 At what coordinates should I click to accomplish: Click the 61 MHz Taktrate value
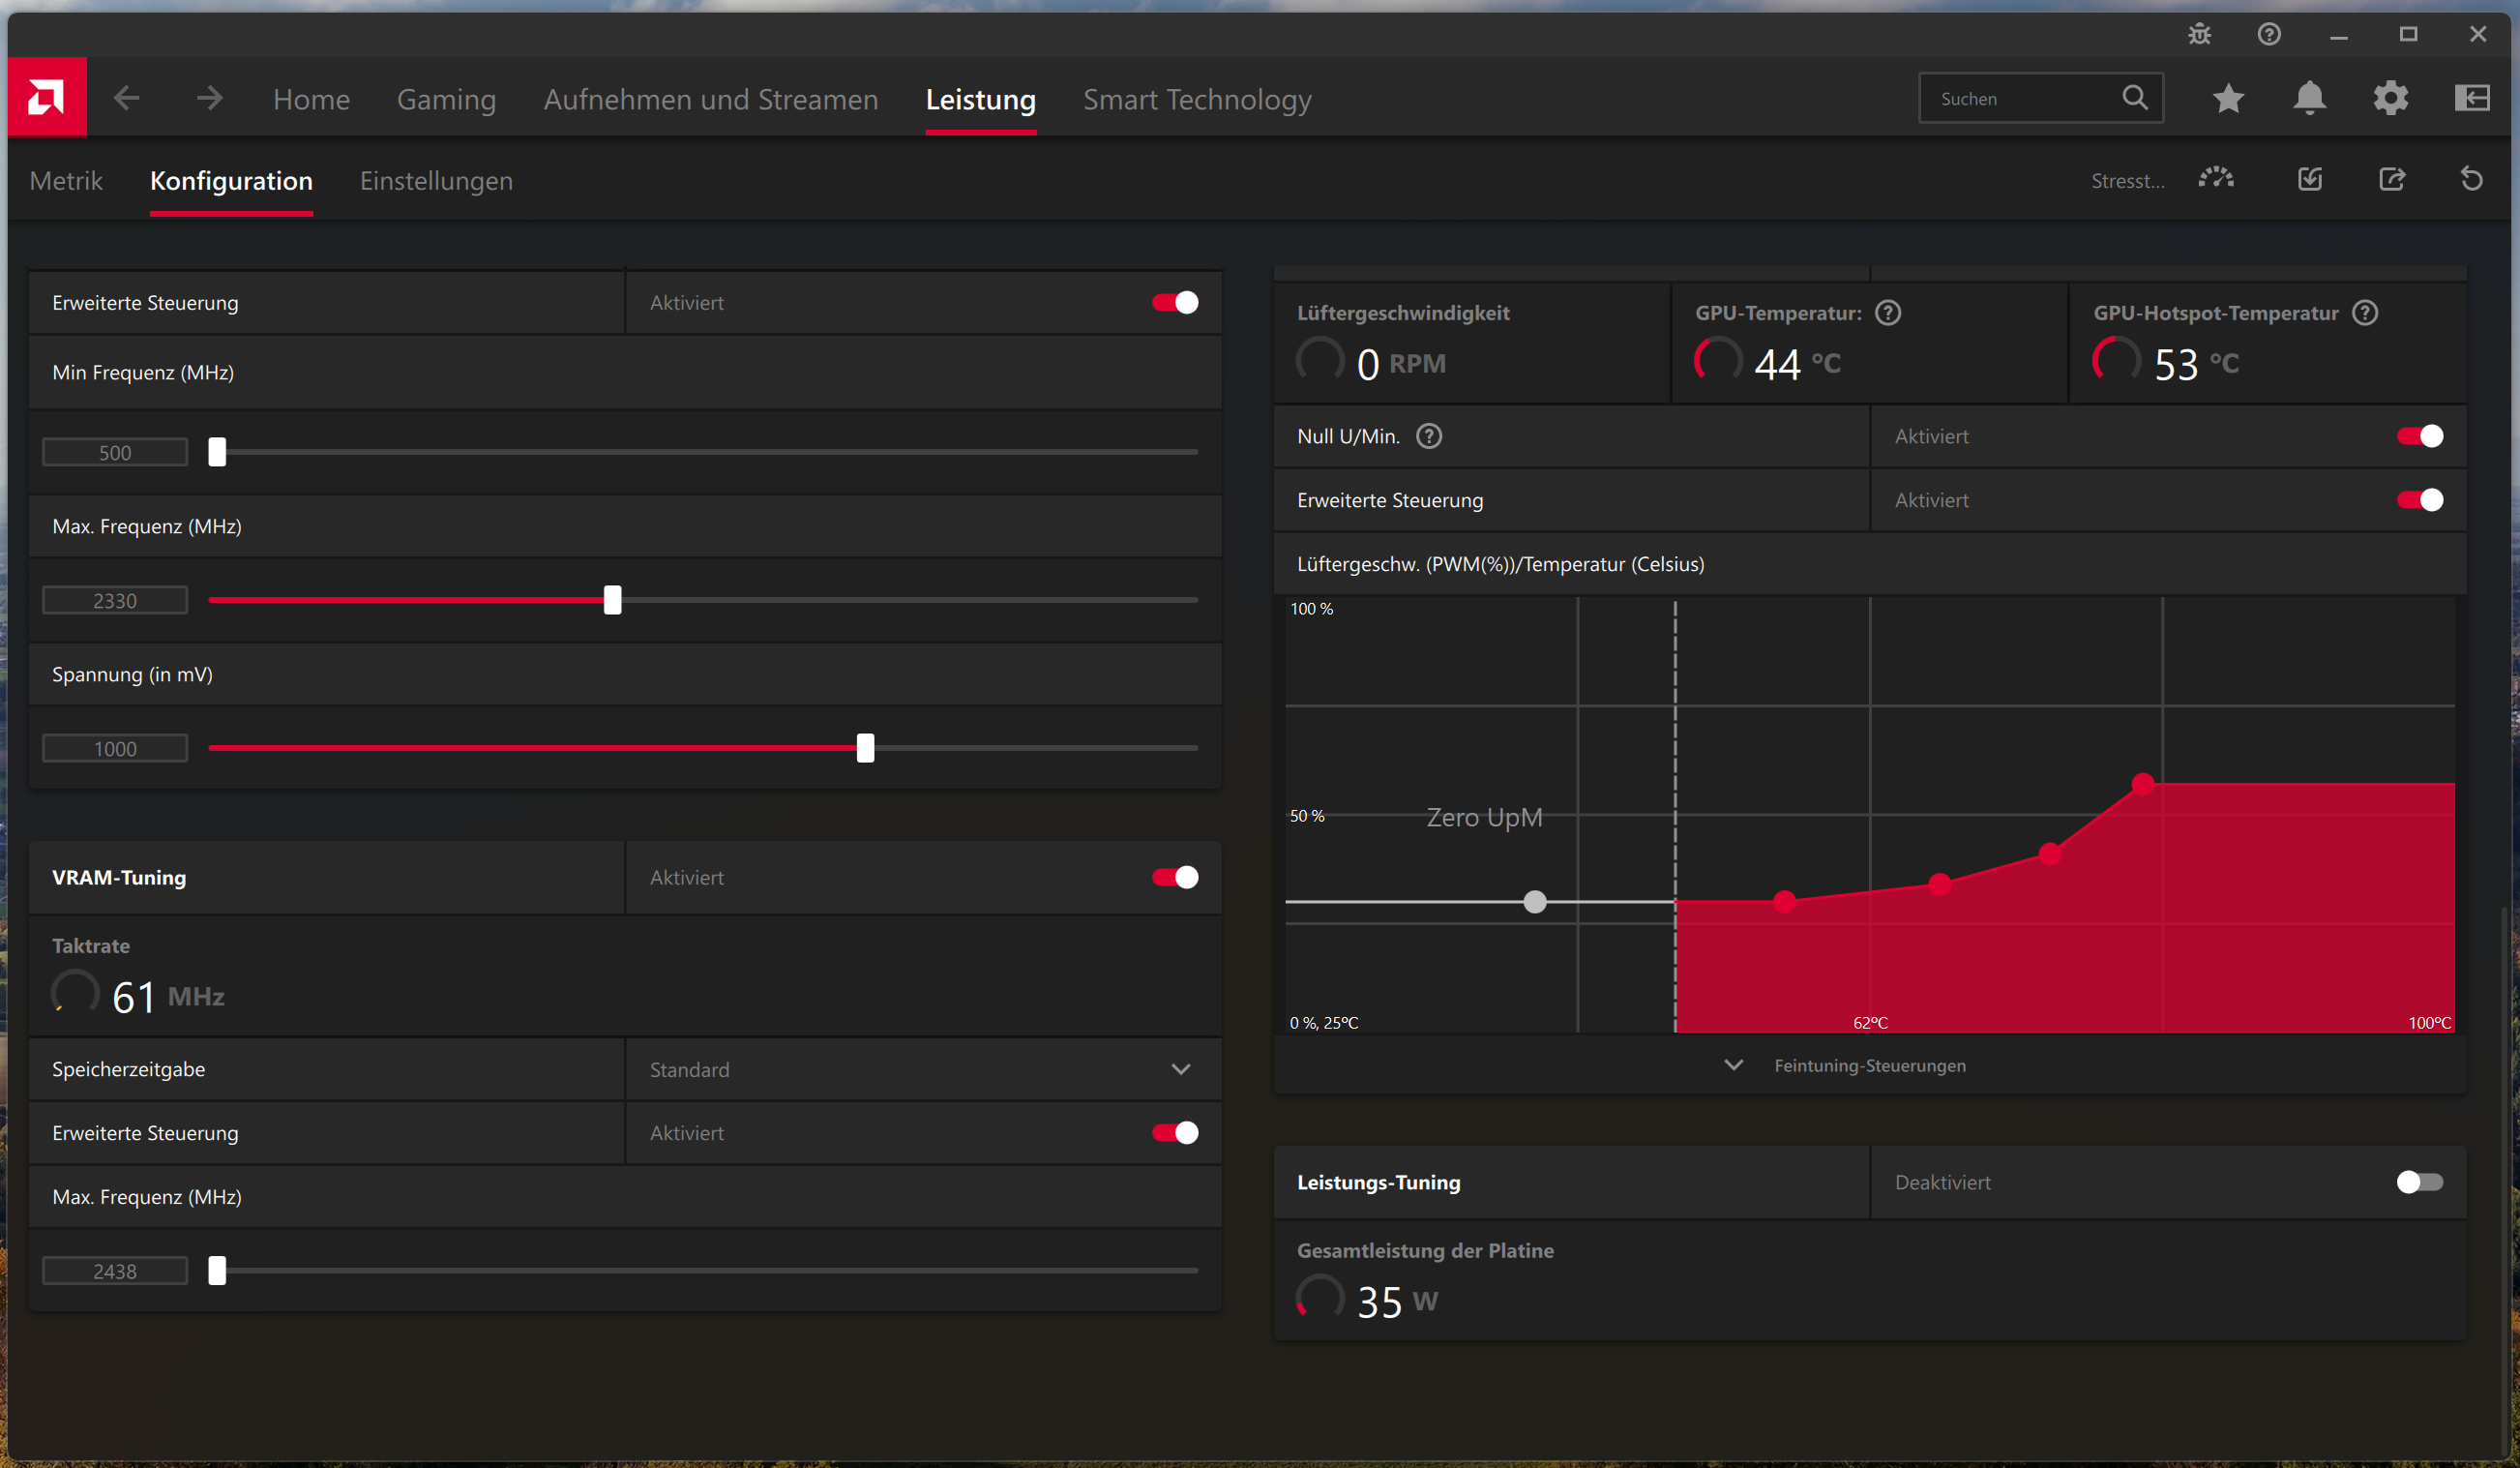coord(168,996)
